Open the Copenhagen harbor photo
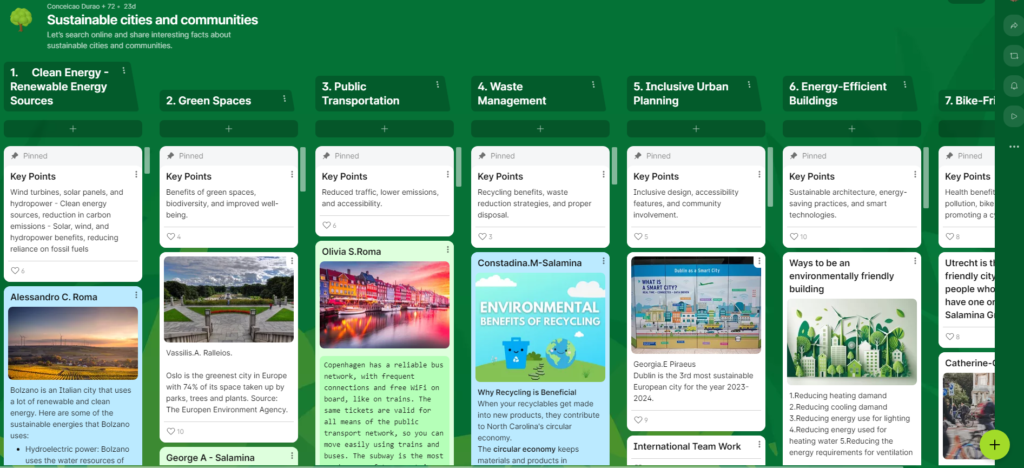The image size is (1024, 468). [384, 304]
